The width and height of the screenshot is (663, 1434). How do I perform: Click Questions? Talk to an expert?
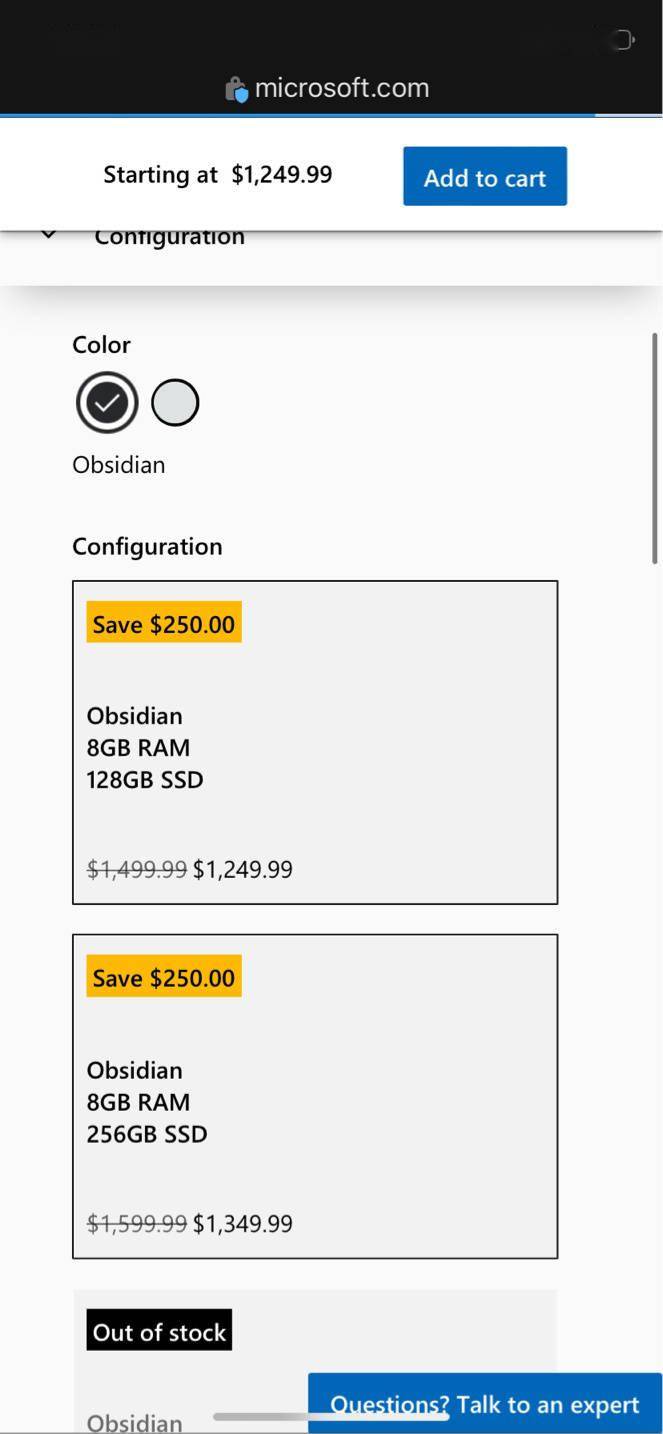pos(485,1404)
